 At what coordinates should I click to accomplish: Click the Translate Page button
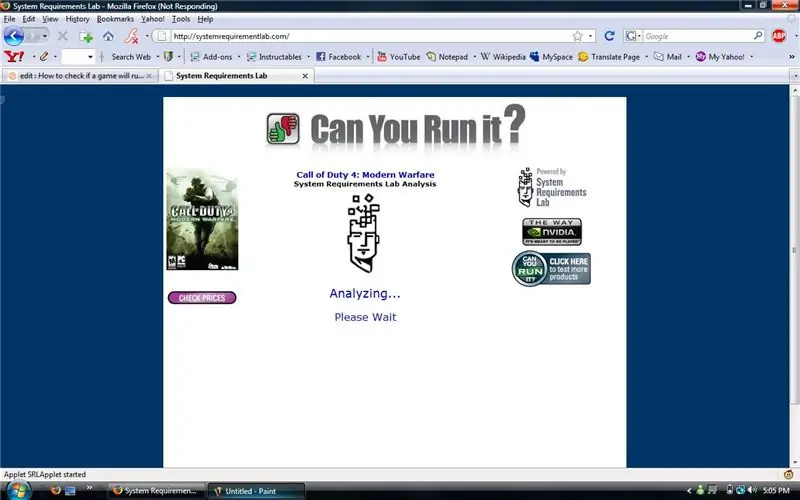(x=609, y=57)
